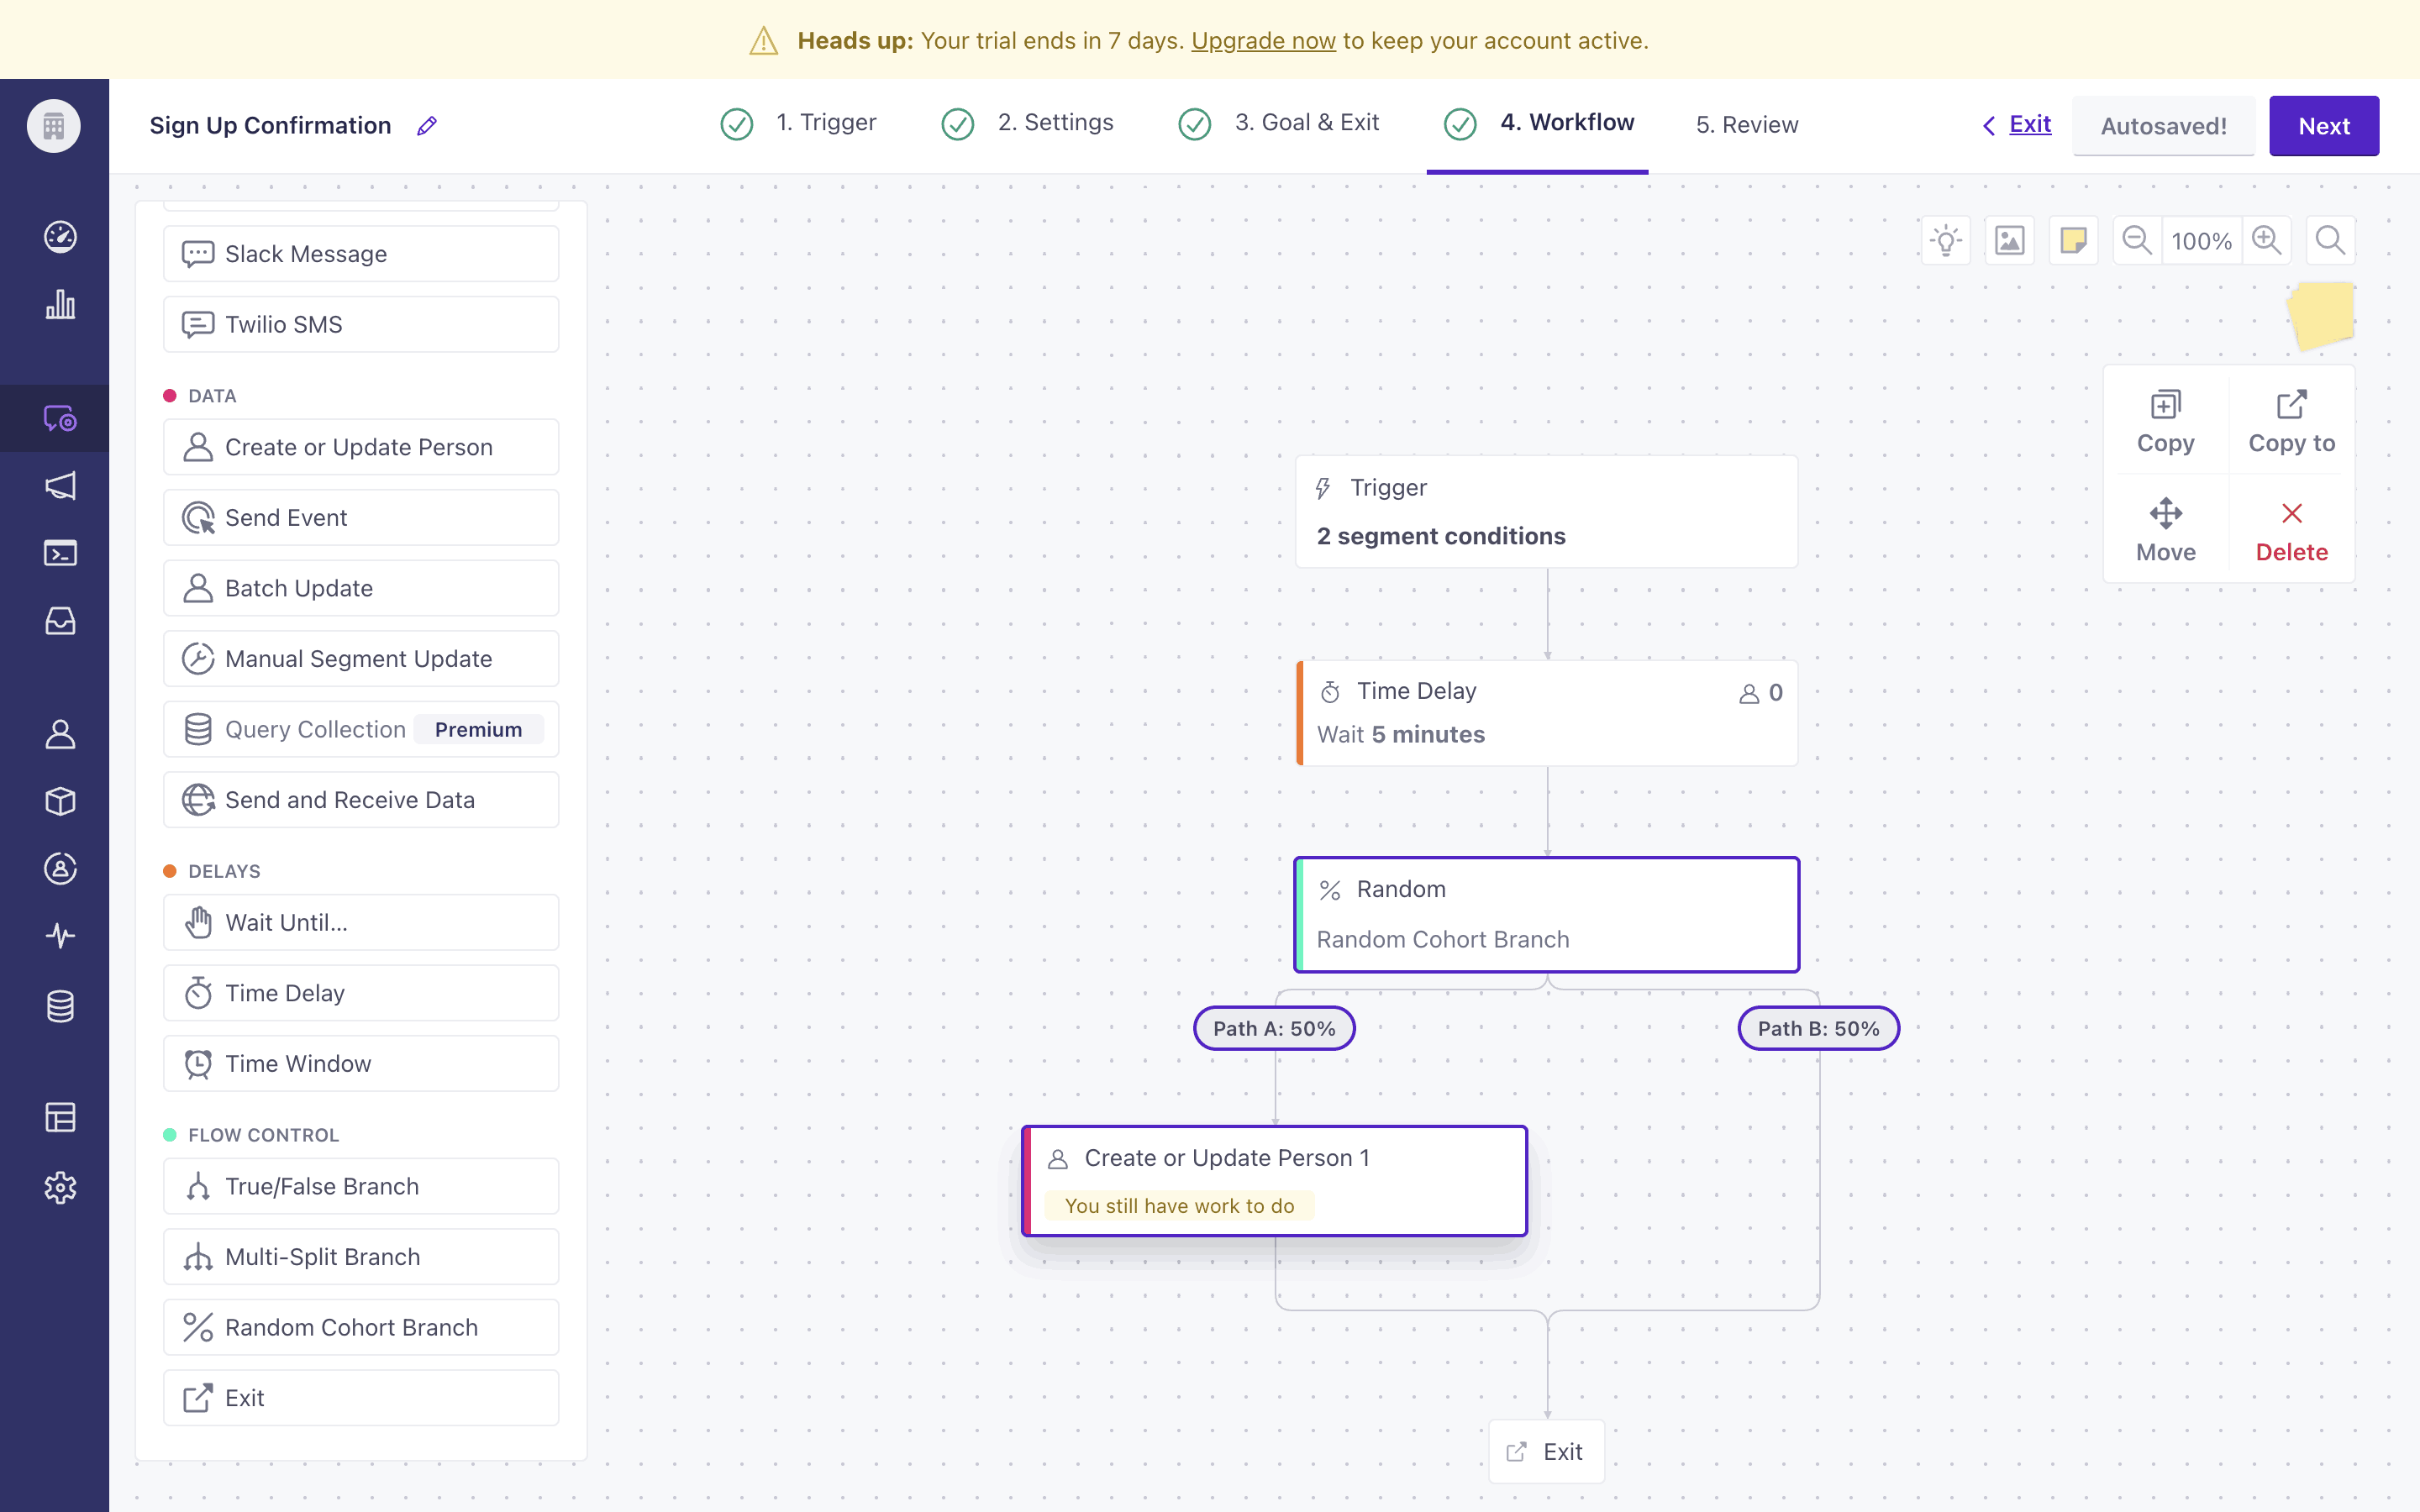Screen dimensions: 2420x1512
Task: Click the Next button
Action: tap(2323, 126)
